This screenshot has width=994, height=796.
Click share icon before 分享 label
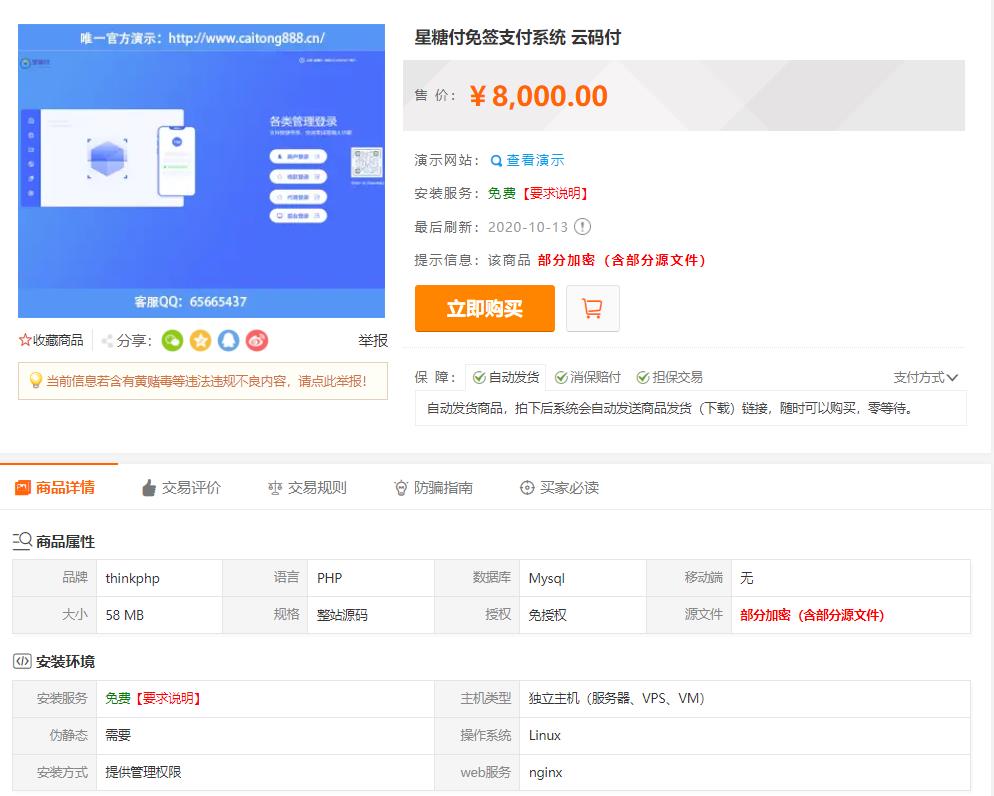[x=107, y=341]
